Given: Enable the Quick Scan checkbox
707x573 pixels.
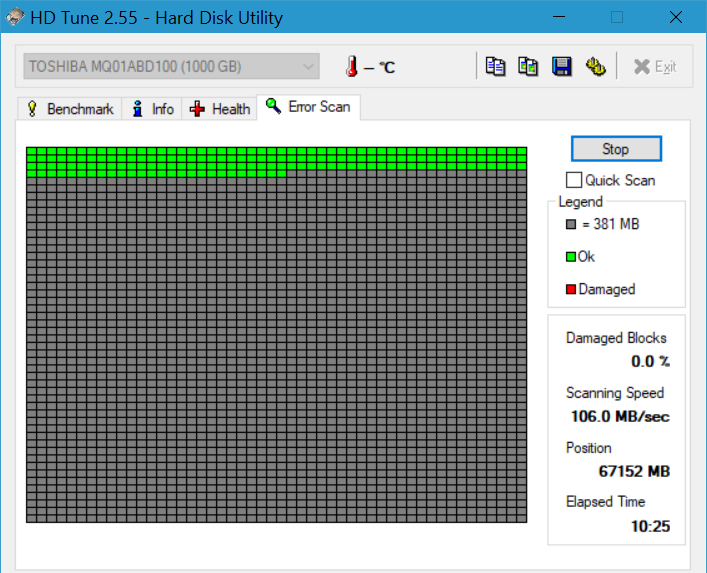Looking at the screenshot, I should point(574,180).
